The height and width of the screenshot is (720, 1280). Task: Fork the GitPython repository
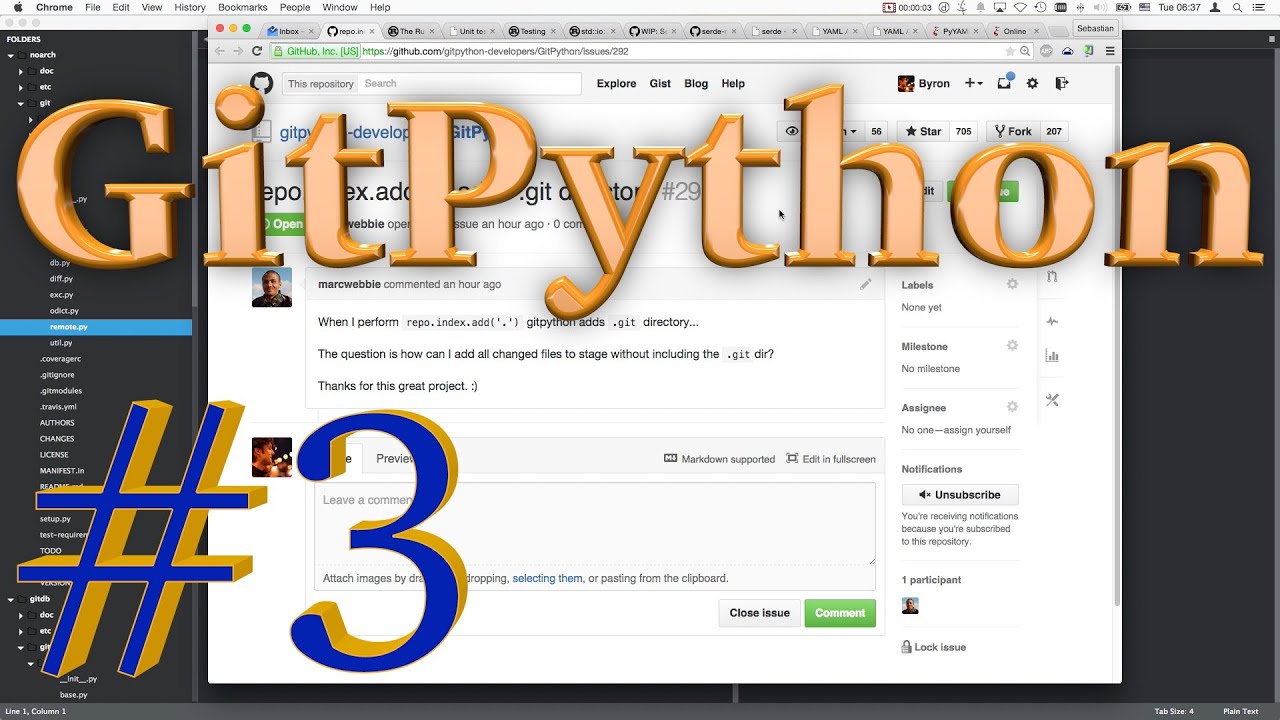[x=1012, y=131]
